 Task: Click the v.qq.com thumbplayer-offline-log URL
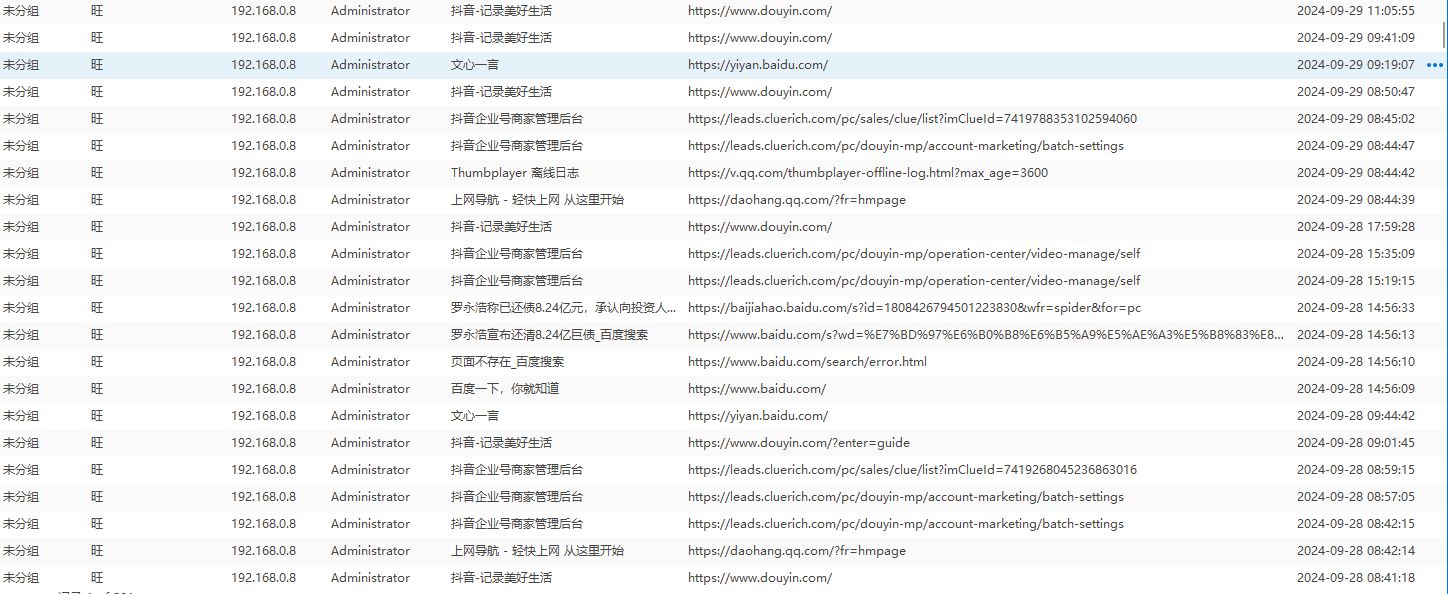868,173
